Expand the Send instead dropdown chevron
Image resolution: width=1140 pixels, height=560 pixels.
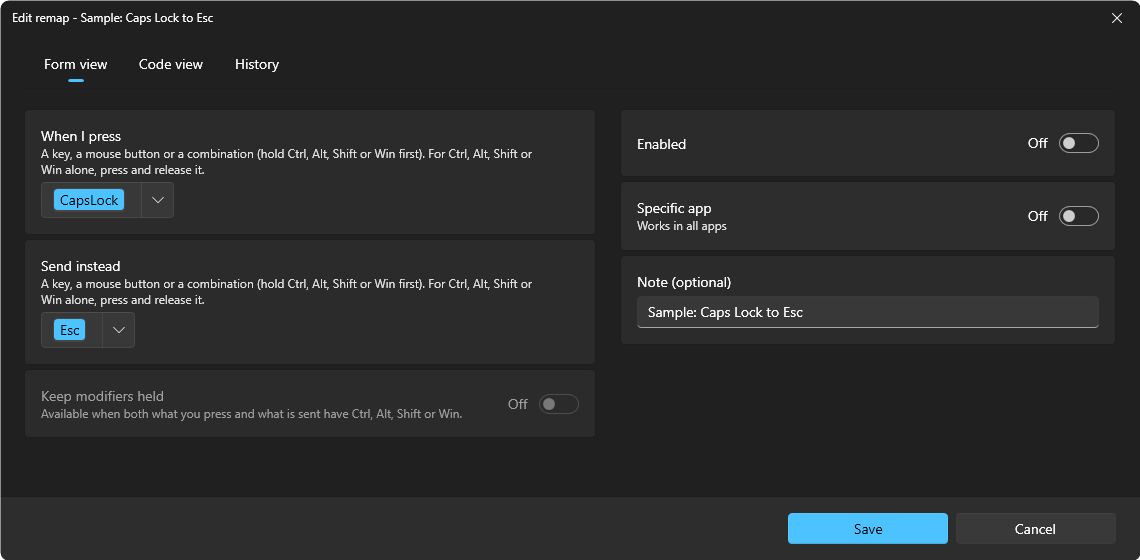119,330
